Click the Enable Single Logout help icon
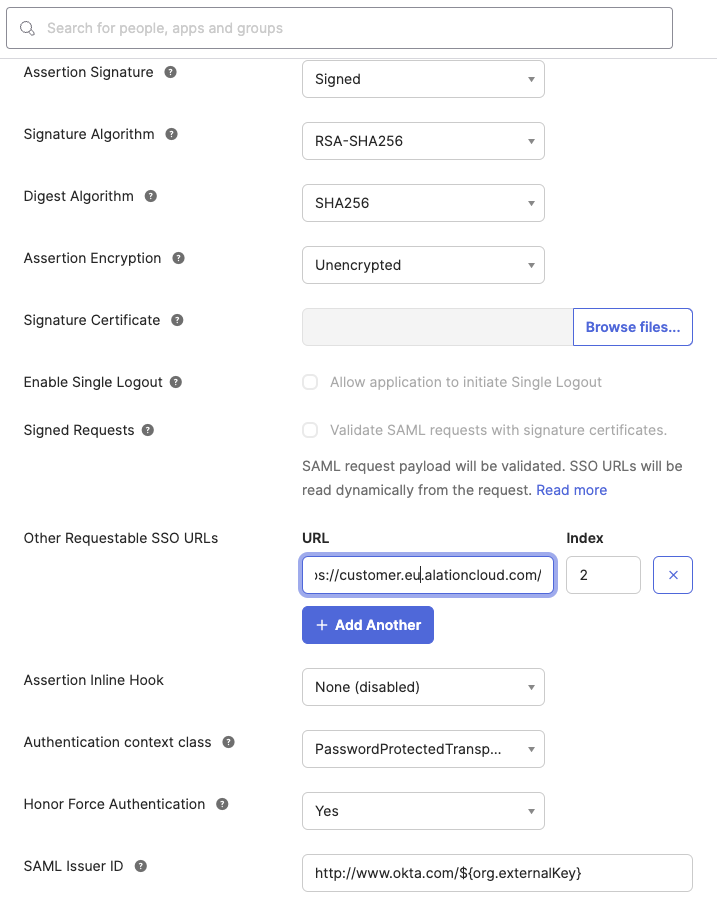The height and width of the screenshot is (905, 717). point(176,382)
